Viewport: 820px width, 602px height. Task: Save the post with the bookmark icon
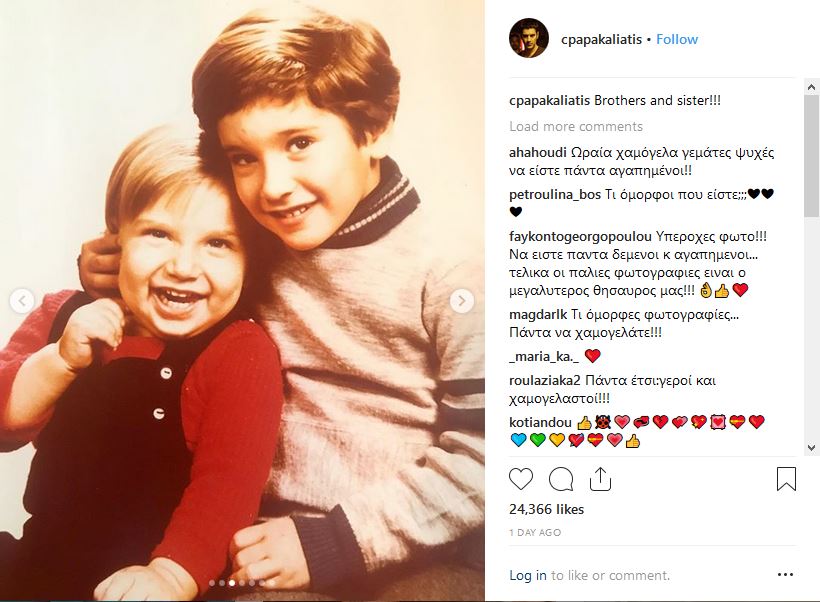coord(786,479)
